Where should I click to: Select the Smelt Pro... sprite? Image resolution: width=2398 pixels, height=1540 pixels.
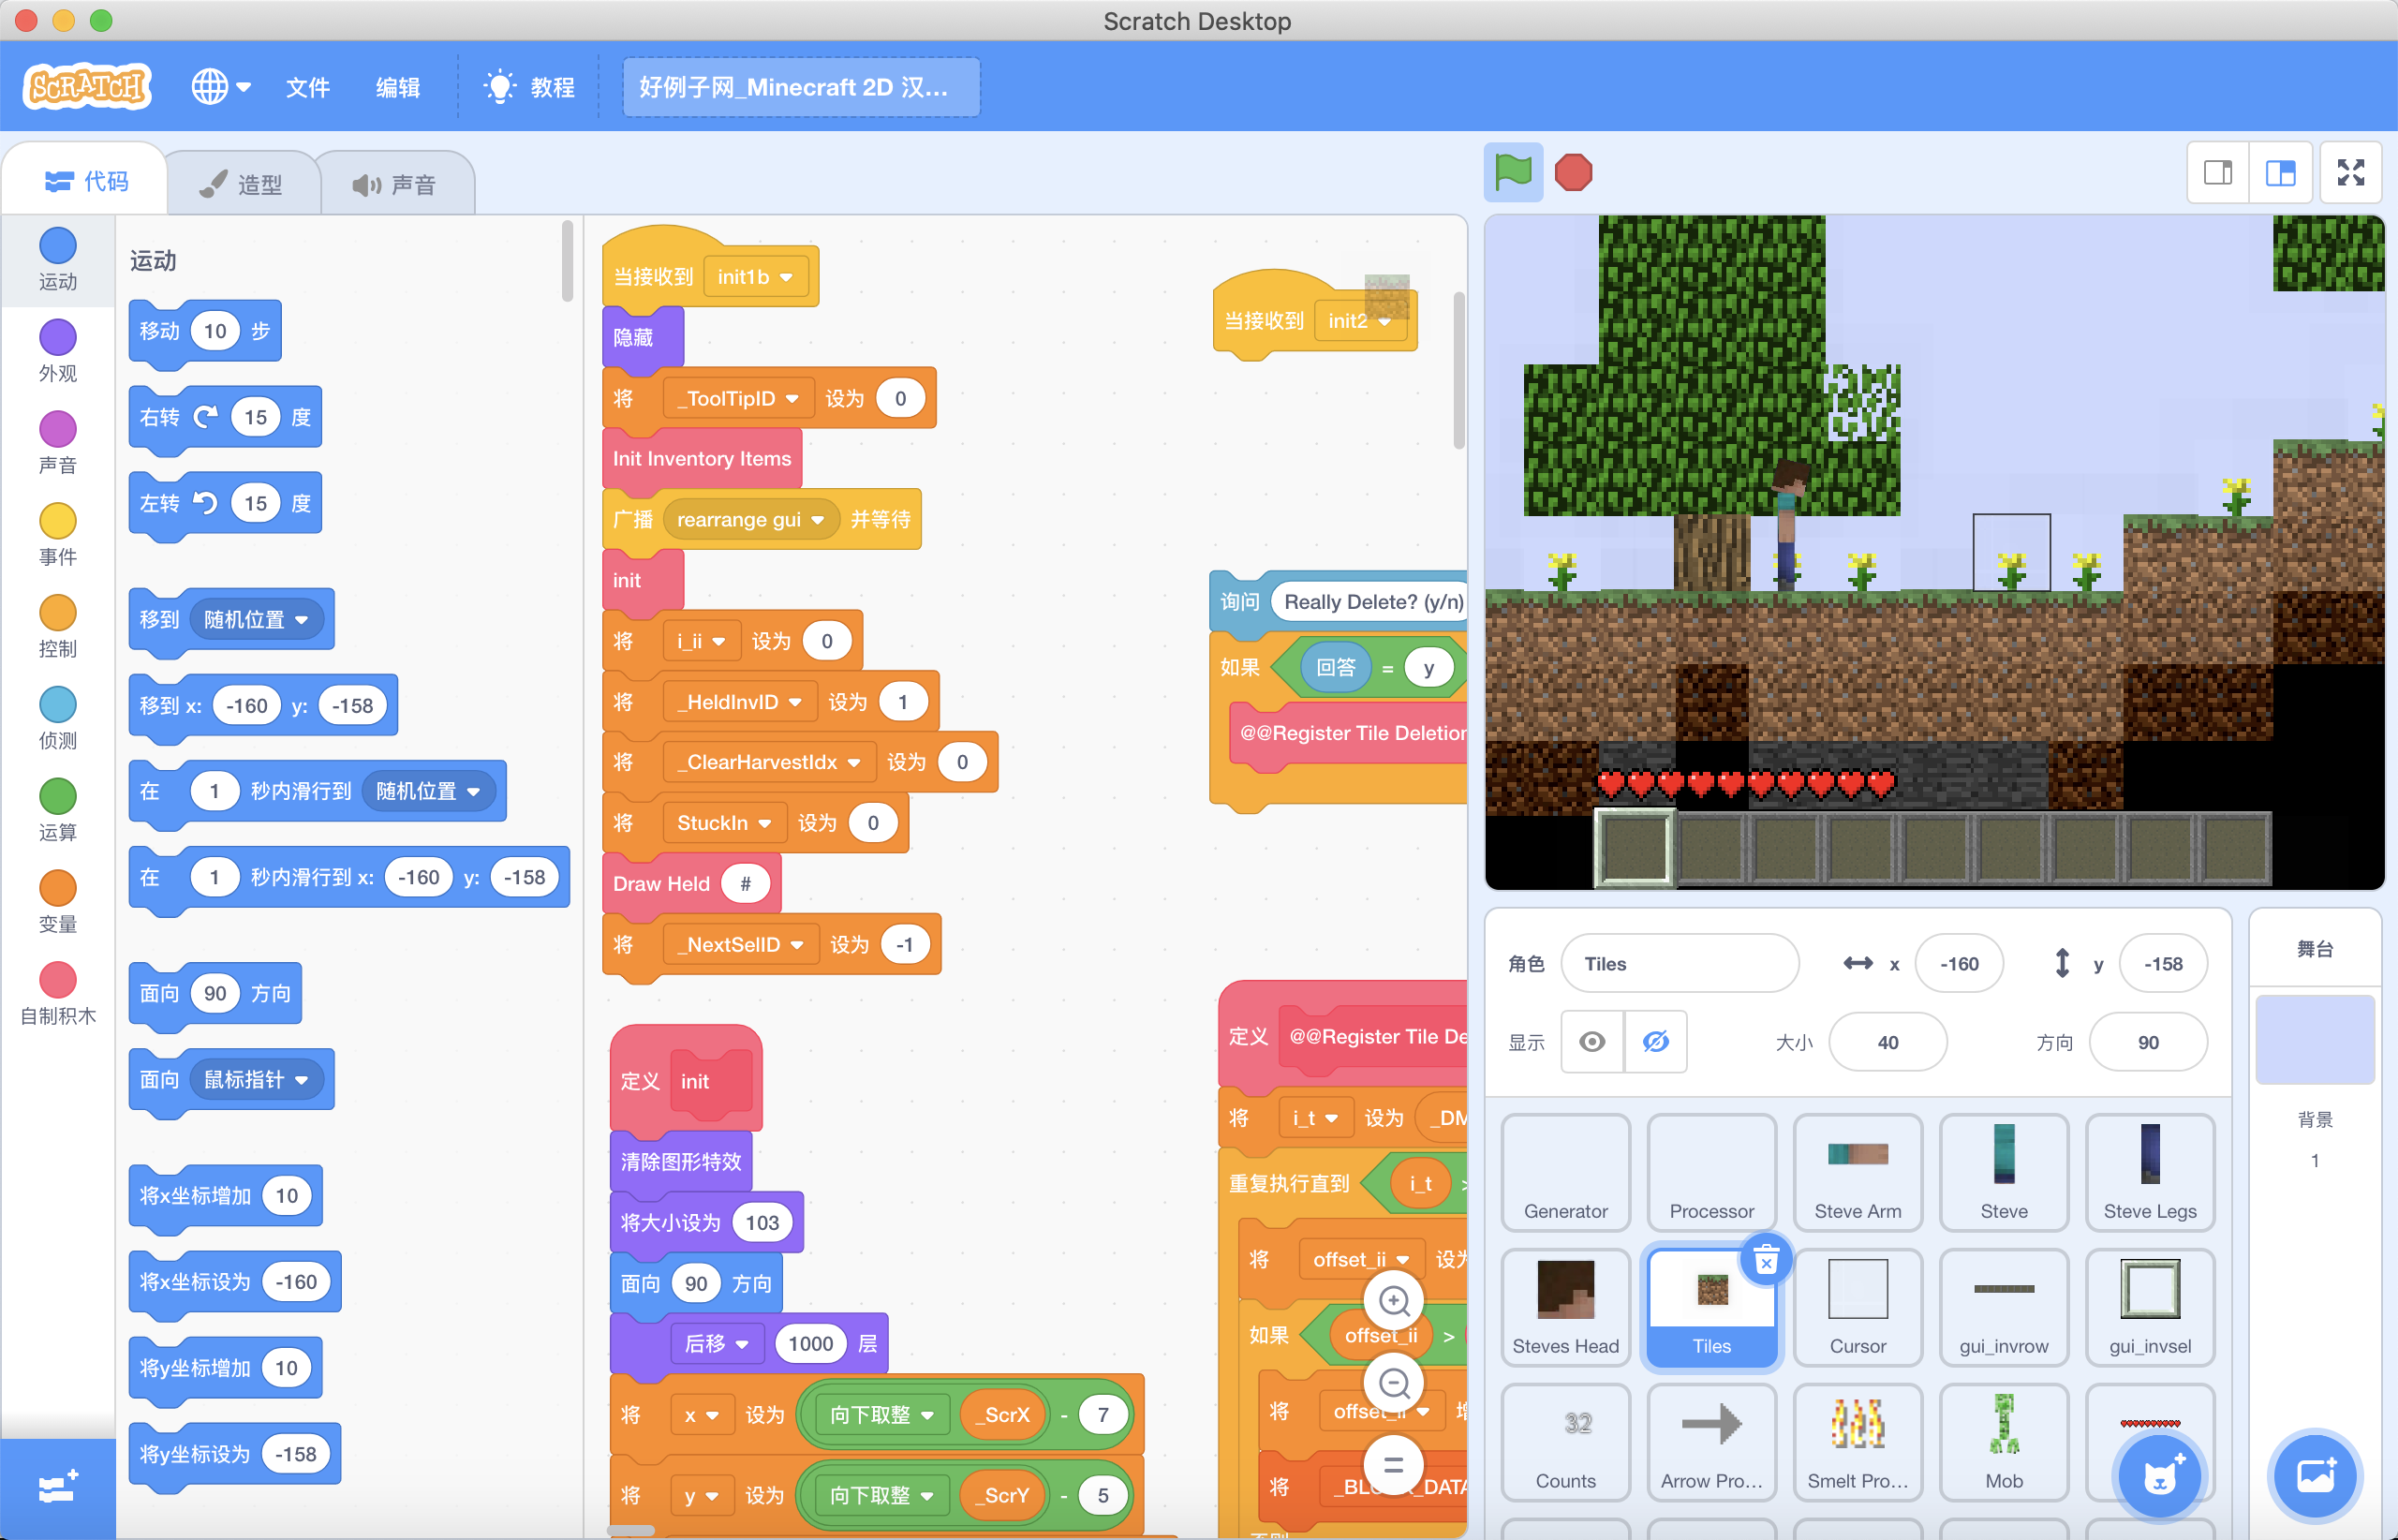[x=1858, y=1443]
